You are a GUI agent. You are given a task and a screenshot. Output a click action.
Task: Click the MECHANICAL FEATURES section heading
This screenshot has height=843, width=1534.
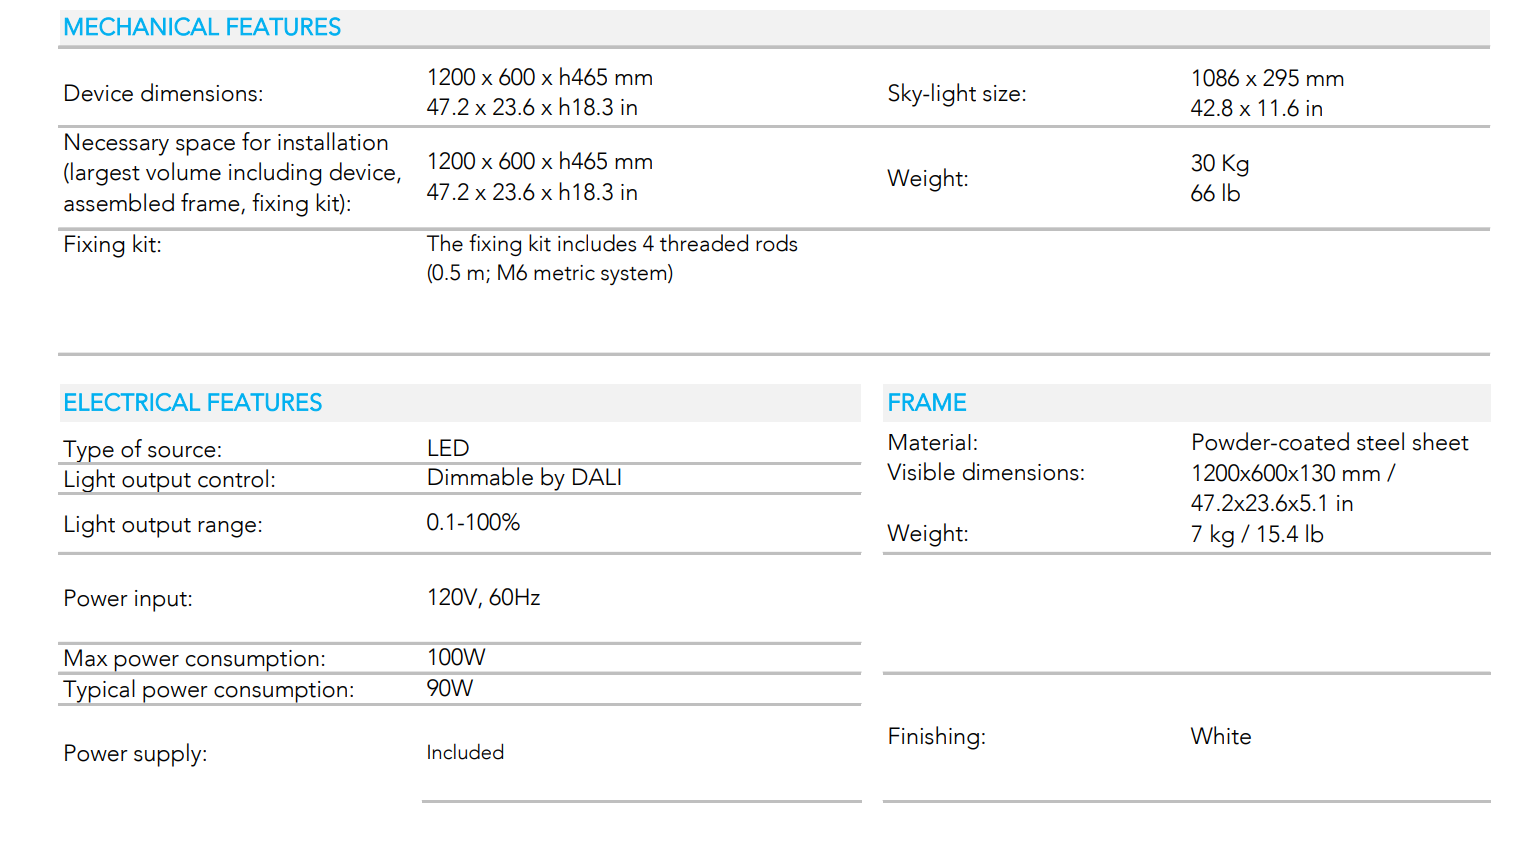(x=202, y=27)
